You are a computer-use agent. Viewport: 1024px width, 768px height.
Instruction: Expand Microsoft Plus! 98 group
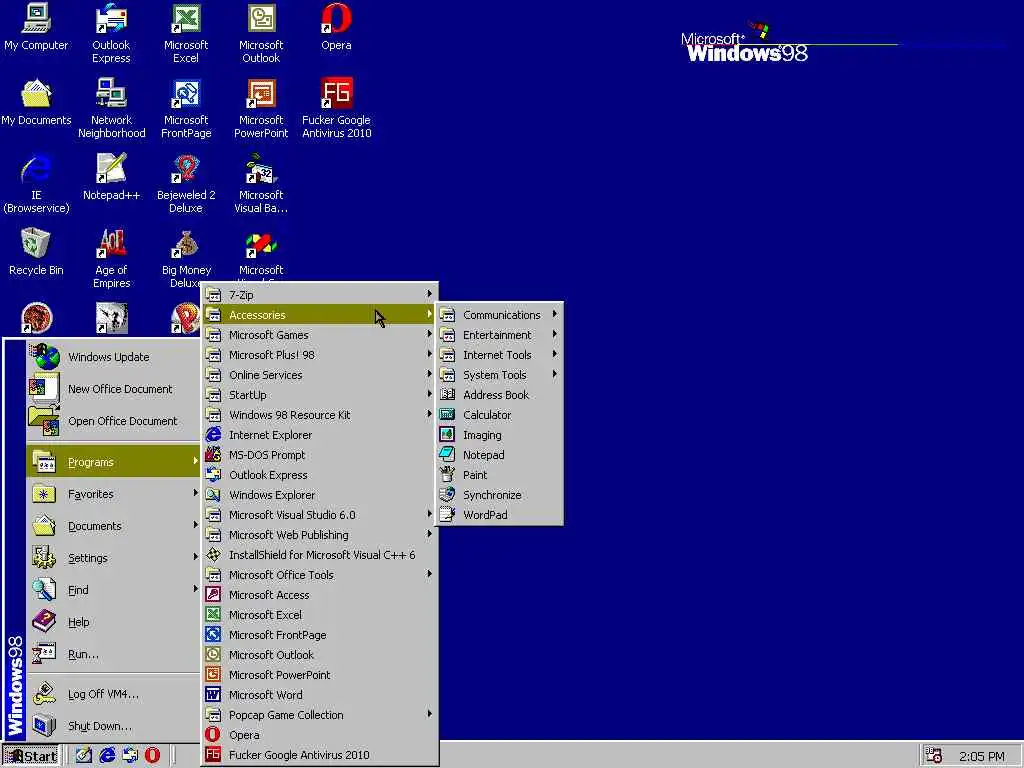click(319, 355)
